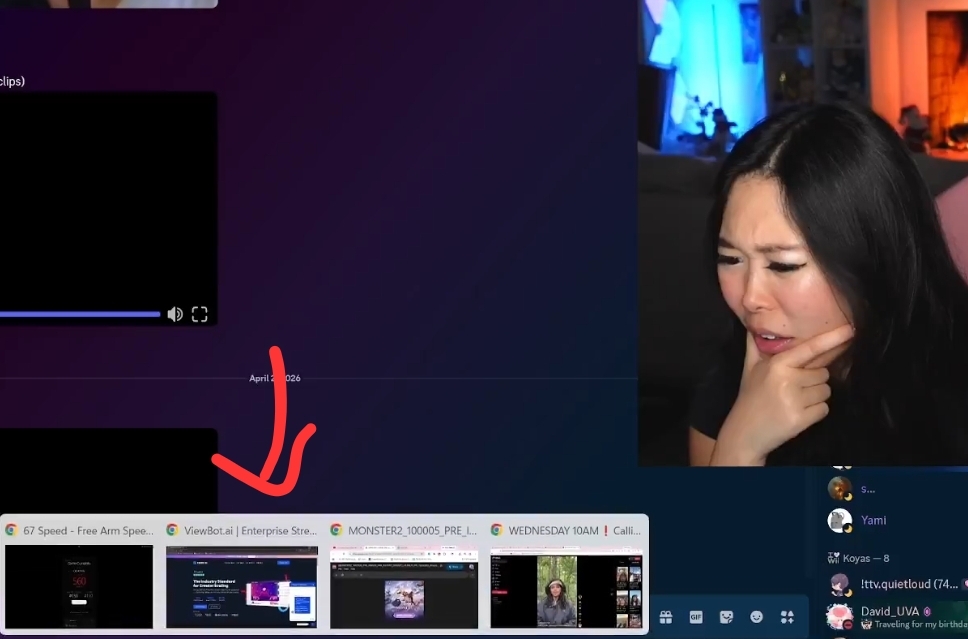This screenshot has height=639, width=968.
Task: Select the 67 Speed Chrome window preview
Action: (x=79, y=587)
